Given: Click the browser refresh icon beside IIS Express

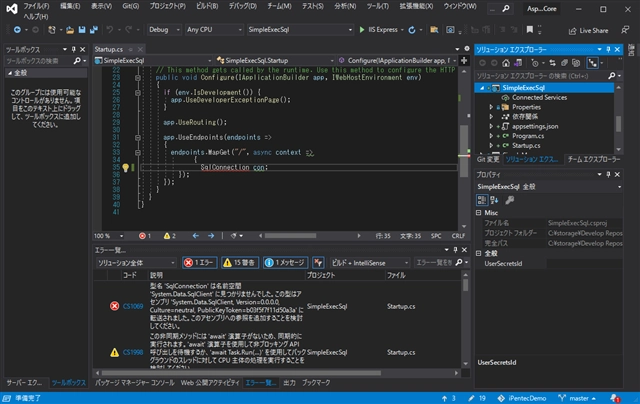Looking at the screenshot, I should (x=412, y=30).
